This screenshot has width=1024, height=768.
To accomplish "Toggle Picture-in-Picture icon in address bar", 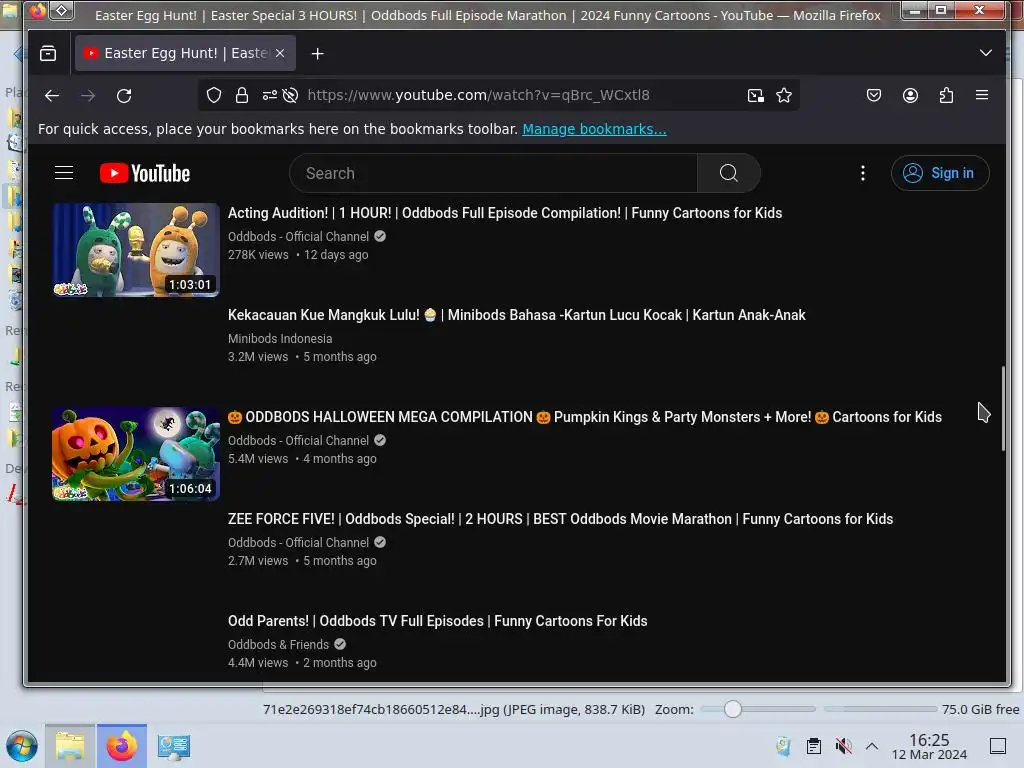I will [756, 95].
